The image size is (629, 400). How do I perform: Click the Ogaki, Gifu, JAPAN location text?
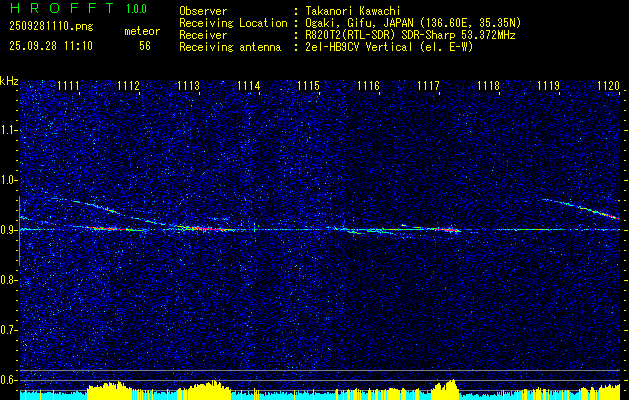413,23
